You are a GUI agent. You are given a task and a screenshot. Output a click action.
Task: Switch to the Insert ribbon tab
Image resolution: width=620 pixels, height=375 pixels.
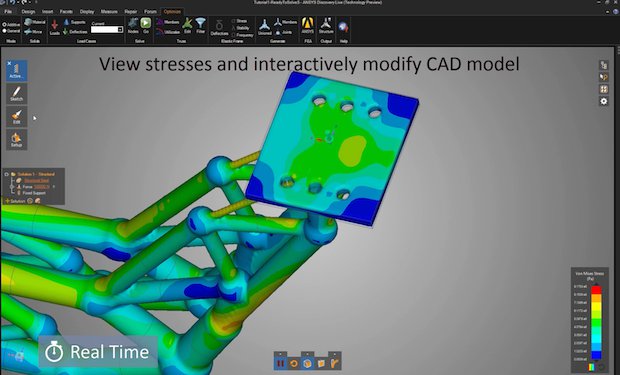point(47,11)
